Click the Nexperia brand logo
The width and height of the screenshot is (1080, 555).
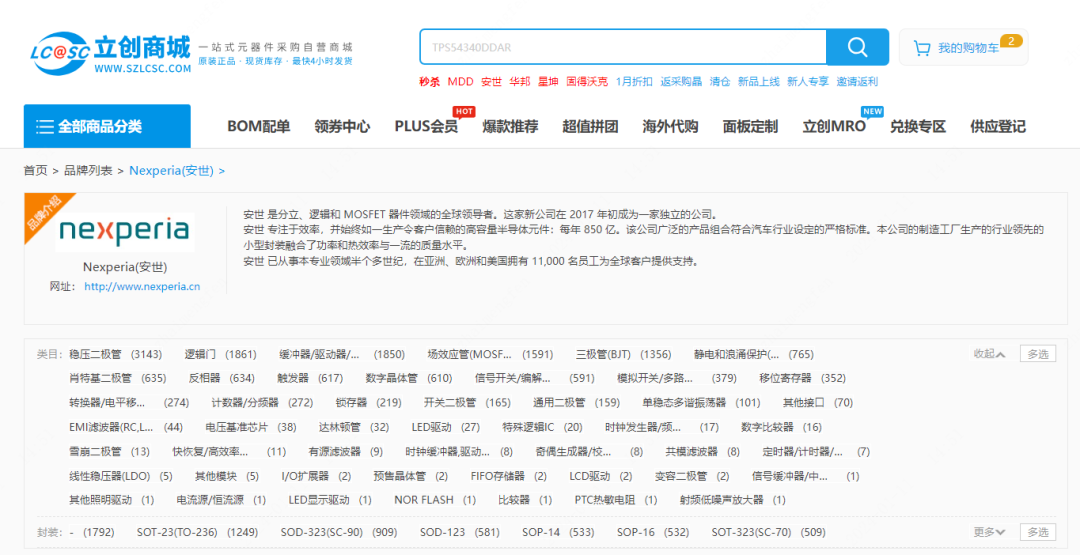tap(124, 231)
